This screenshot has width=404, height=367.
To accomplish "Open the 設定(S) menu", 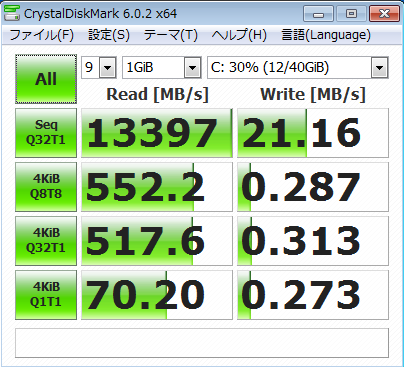I will 109,35.
